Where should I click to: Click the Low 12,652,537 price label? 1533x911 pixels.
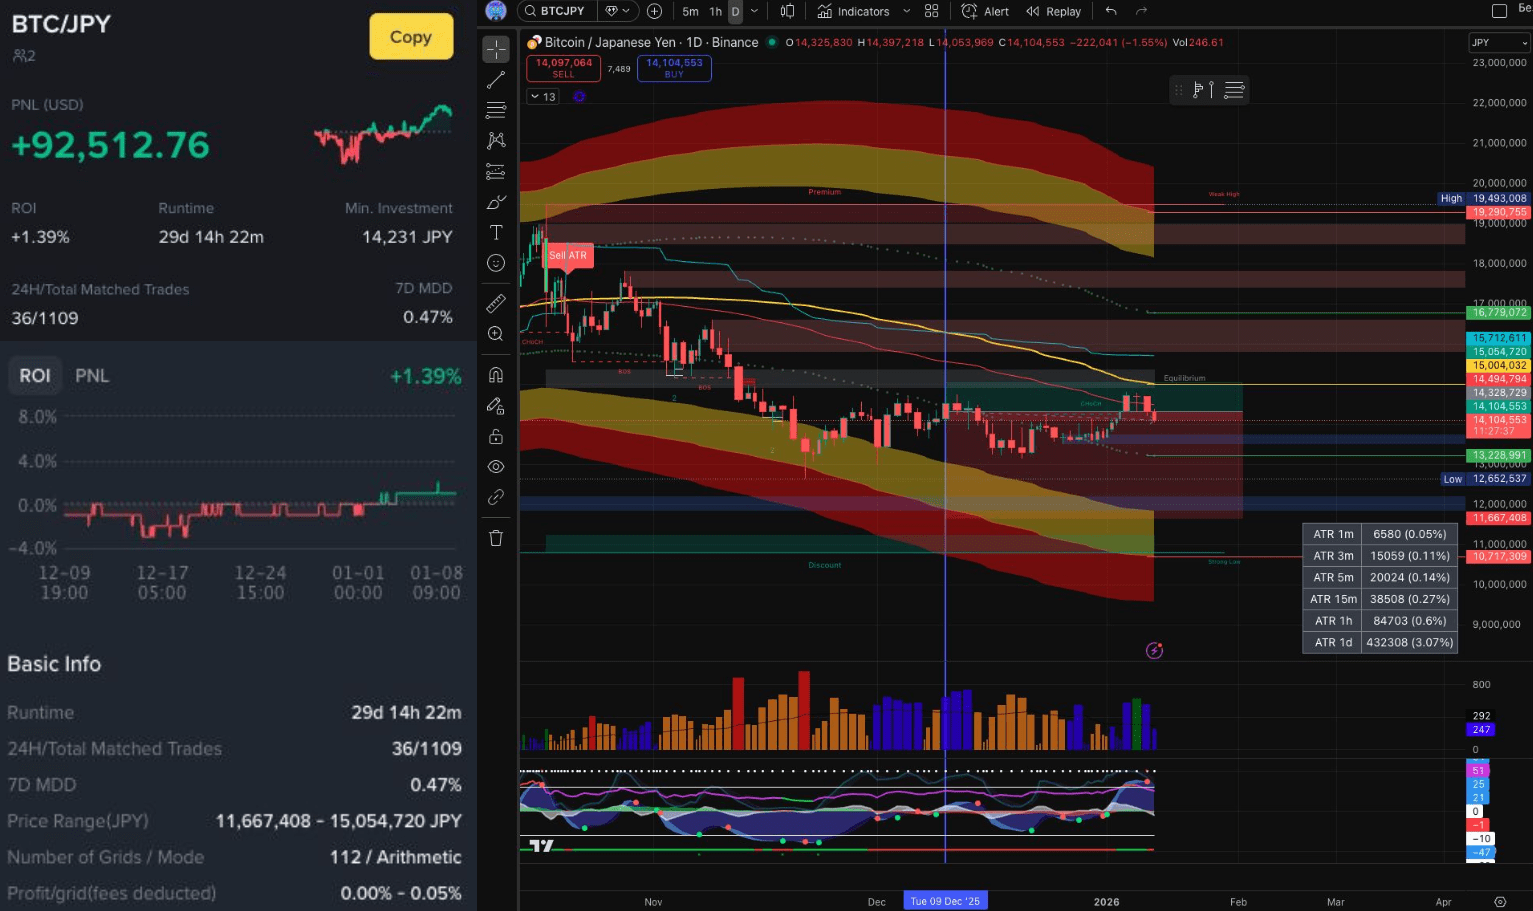click(x=1485, y=478)
